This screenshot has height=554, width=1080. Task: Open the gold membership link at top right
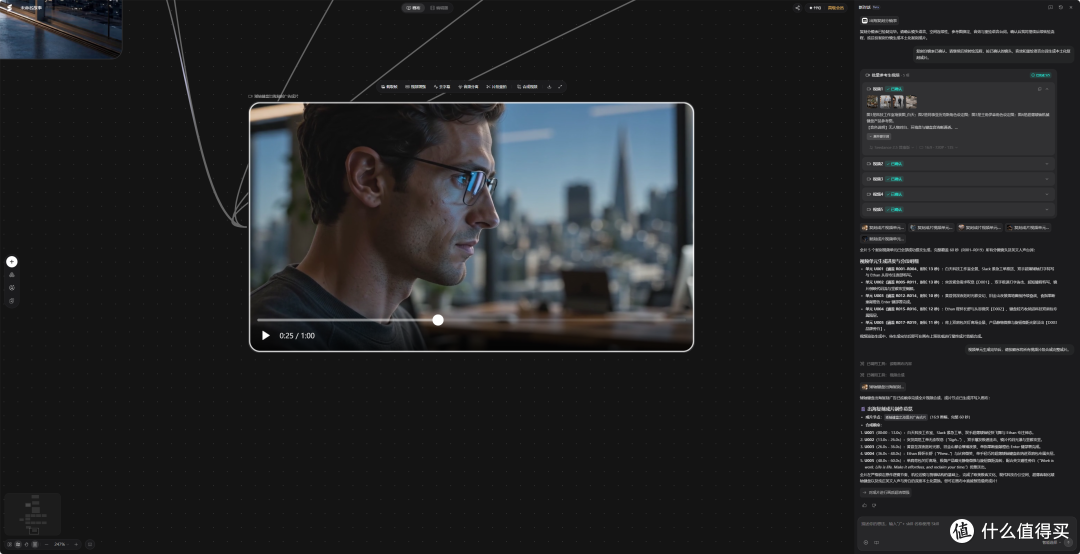point(835,8)
